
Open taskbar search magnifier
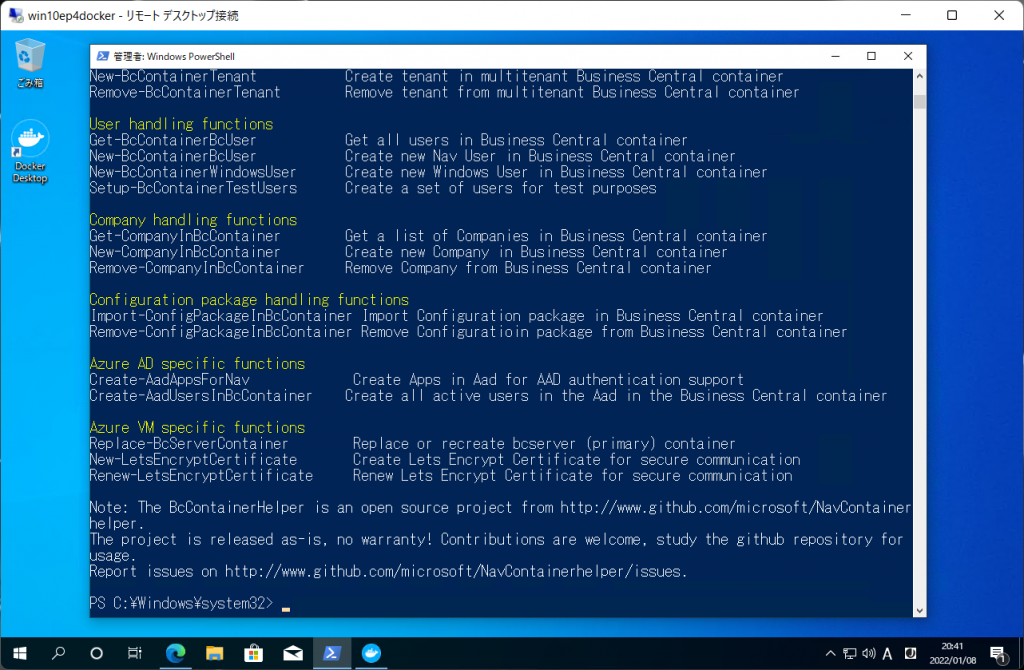click(x=59, y=653)
